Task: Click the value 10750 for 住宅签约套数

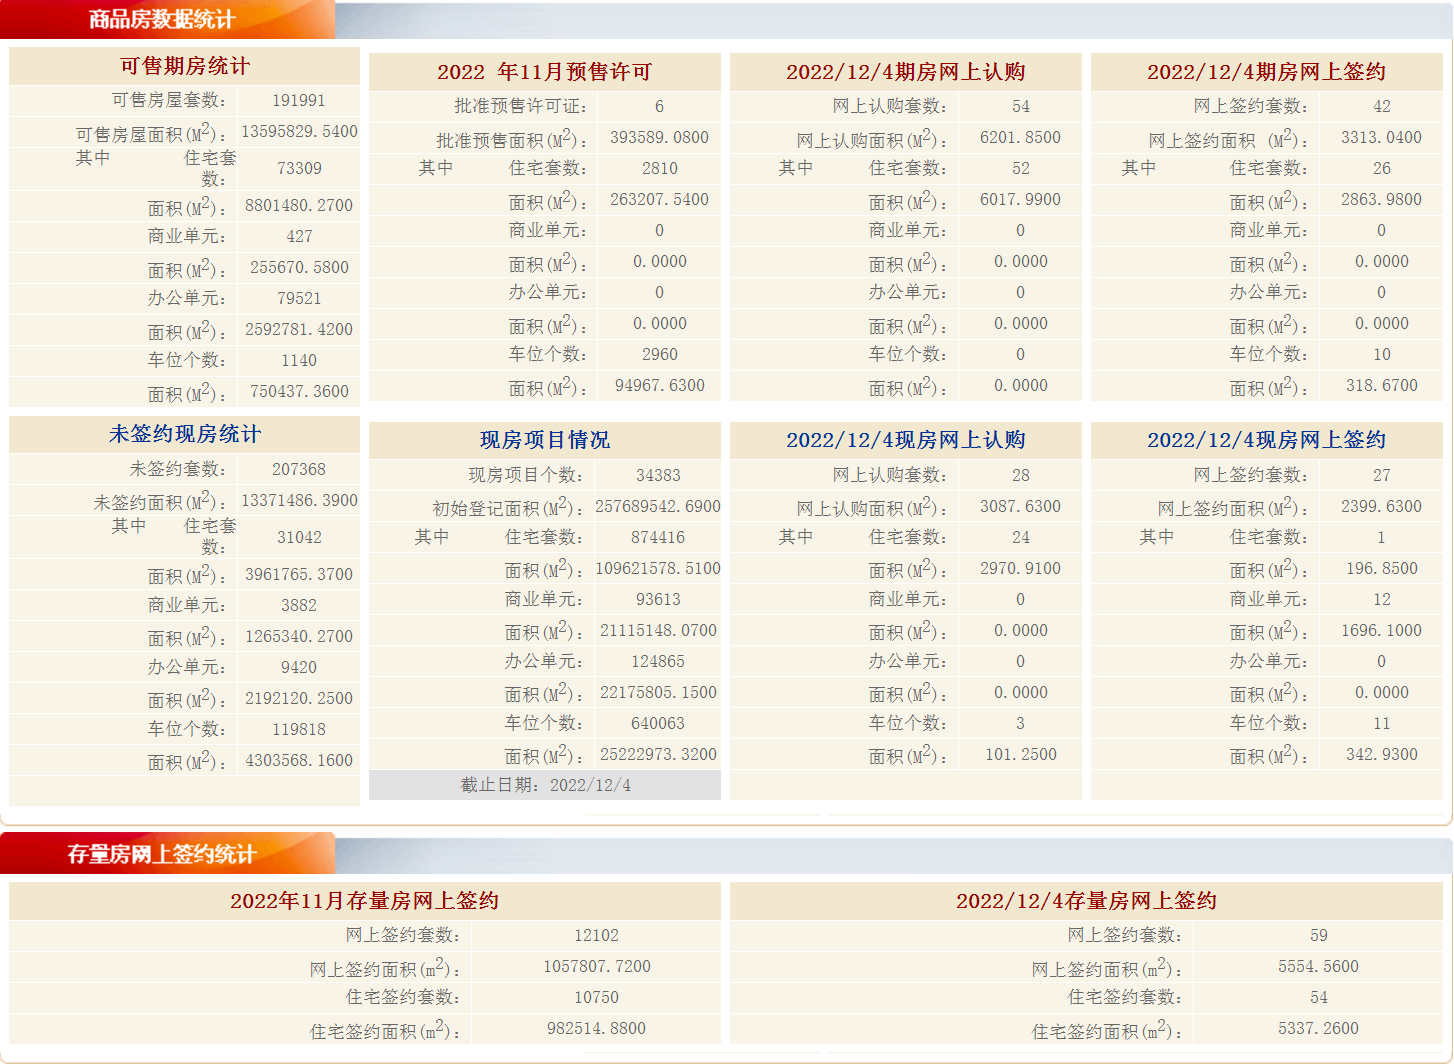Action: [596, 997]
